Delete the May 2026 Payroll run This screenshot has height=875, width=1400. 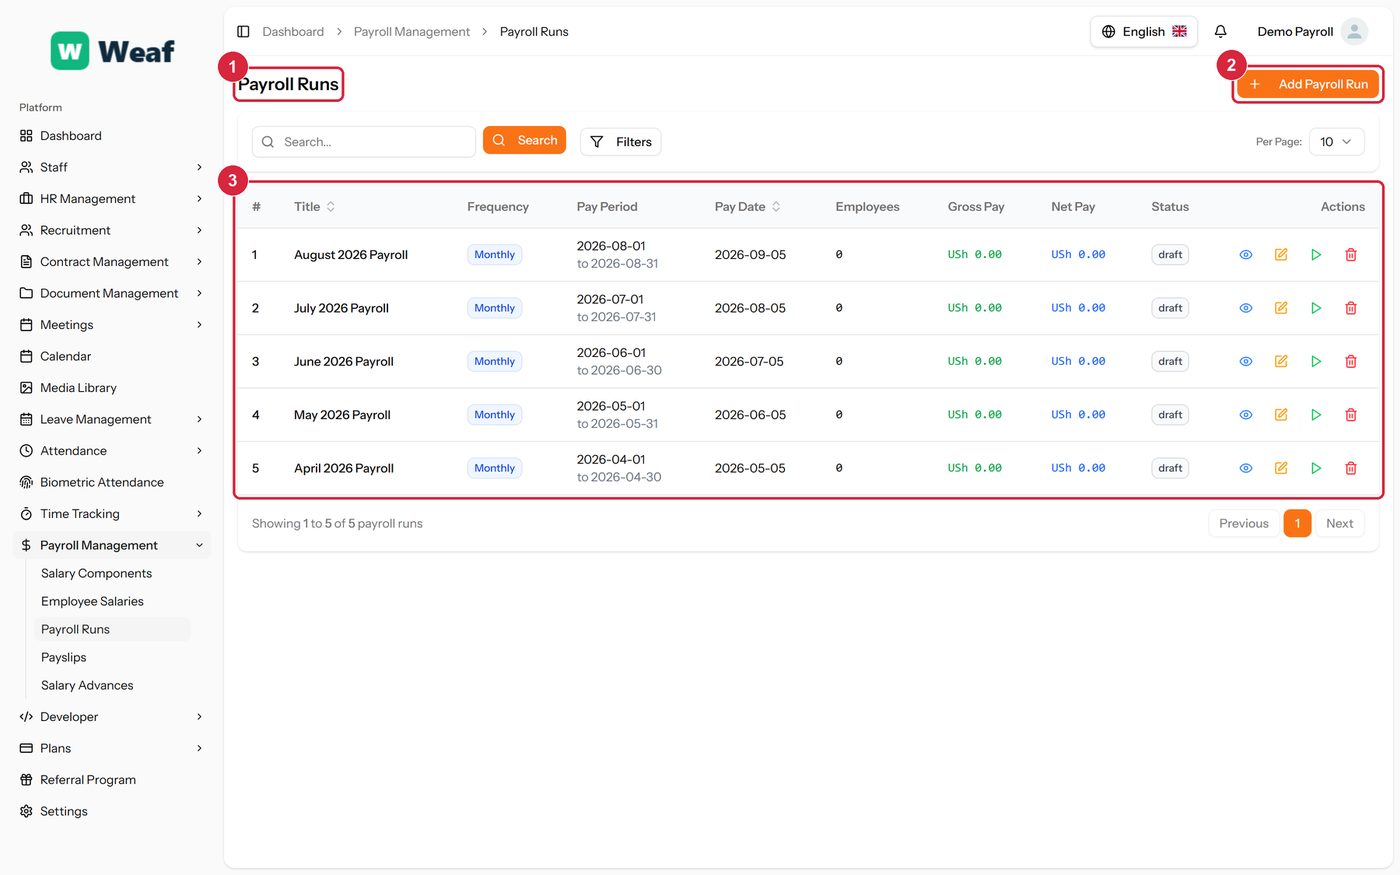coord(1351,415)
